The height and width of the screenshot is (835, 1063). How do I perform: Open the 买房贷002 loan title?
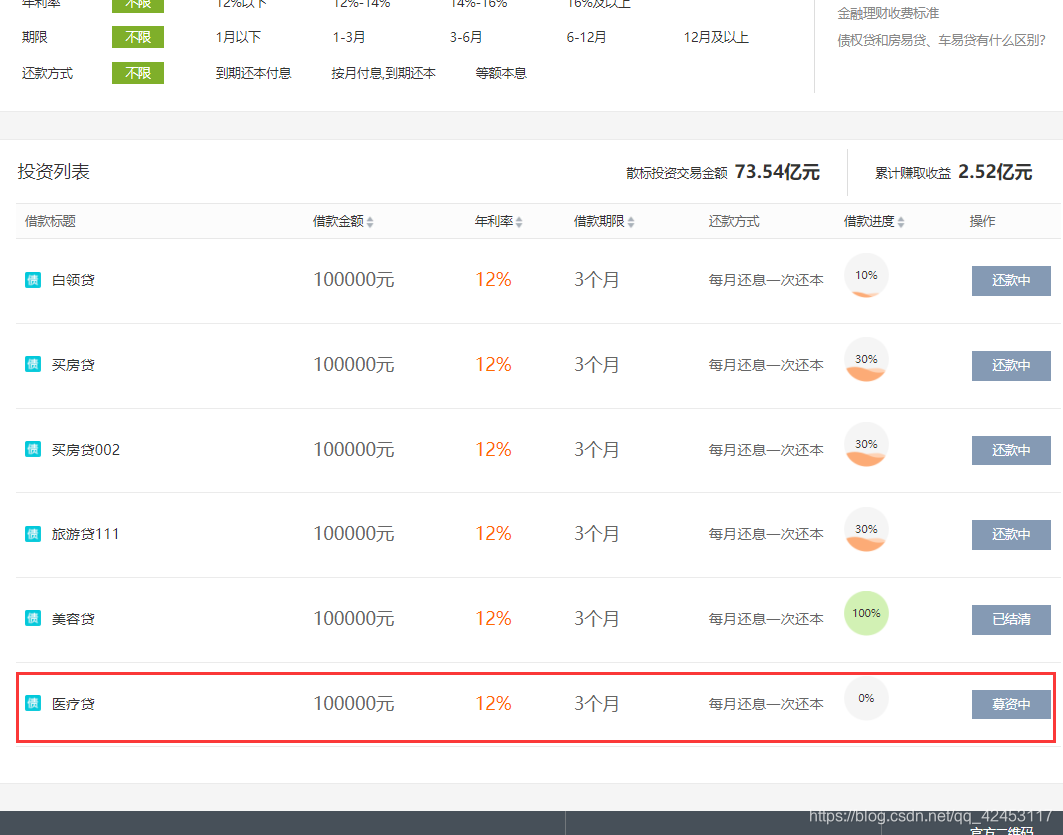point(86,449)
